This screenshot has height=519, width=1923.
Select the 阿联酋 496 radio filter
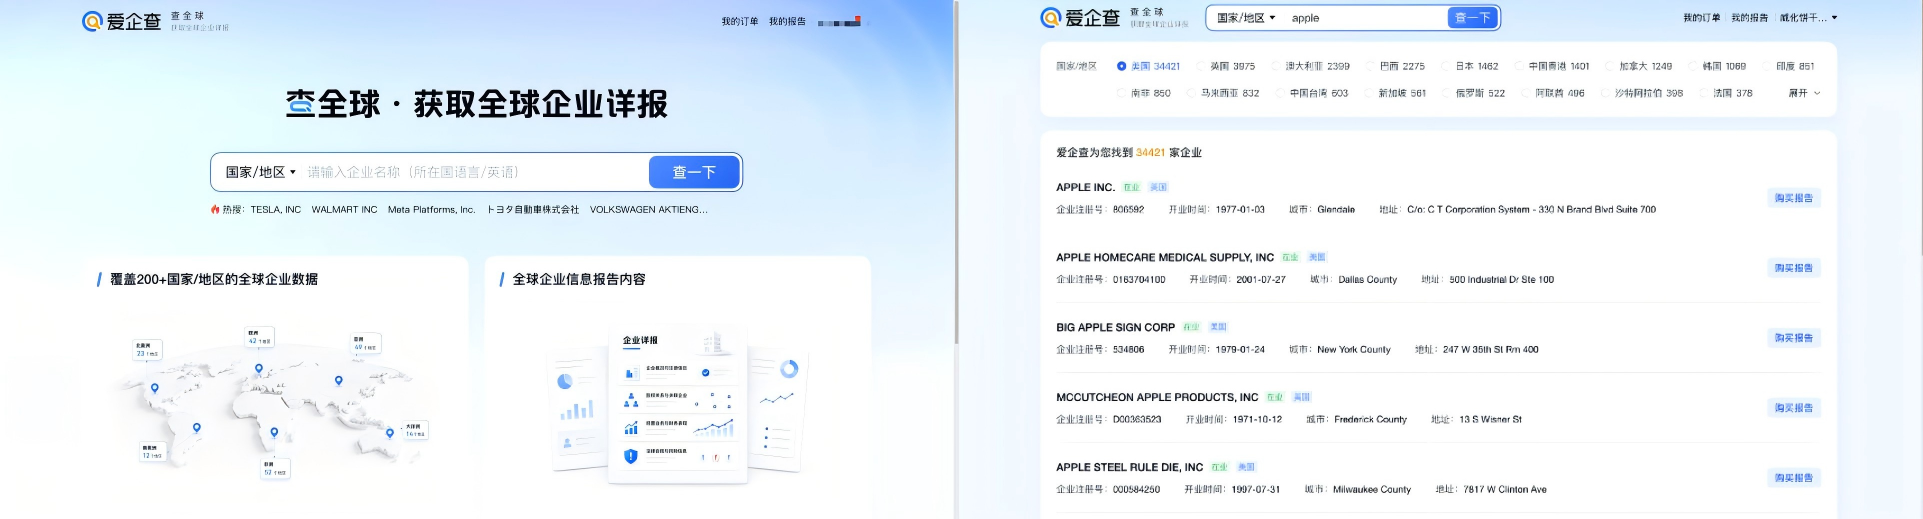click(1552, 93)
